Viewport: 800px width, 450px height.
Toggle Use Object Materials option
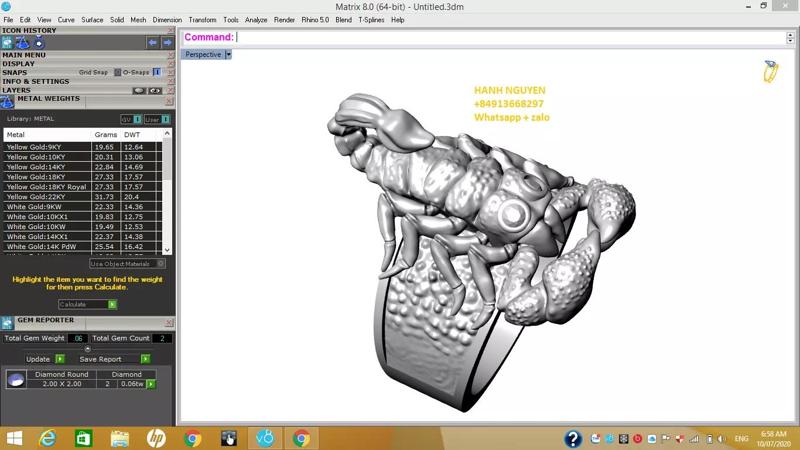[127, 264]
